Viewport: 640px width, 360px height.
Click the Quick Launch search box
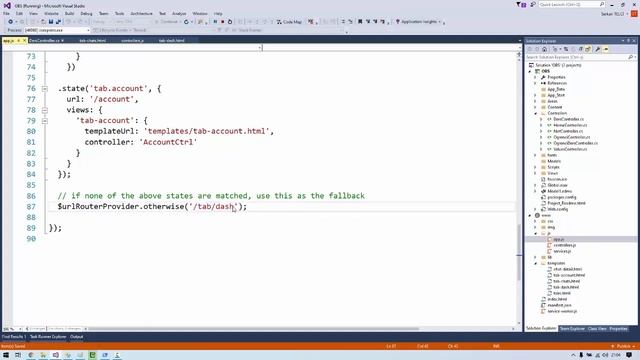pyautogui.click(x=571, y=4)
